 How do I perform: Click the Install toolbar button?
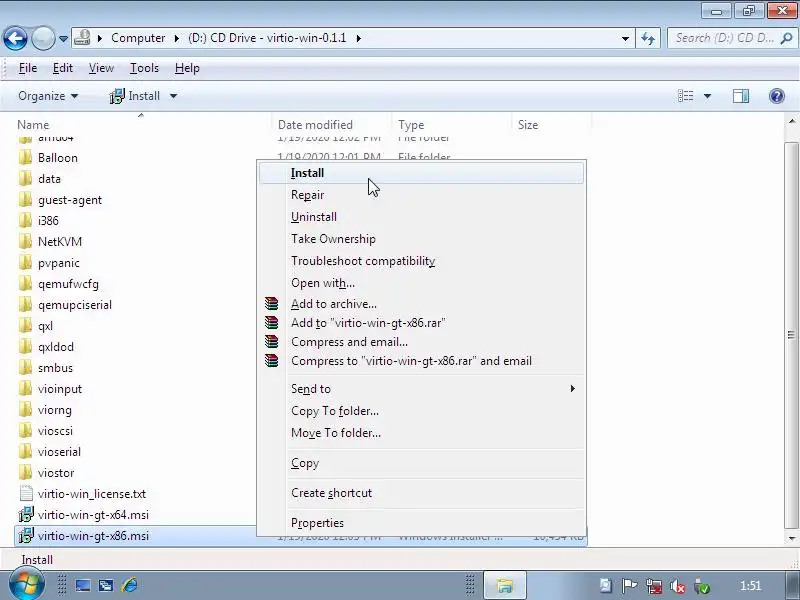(x=135, y=96)
